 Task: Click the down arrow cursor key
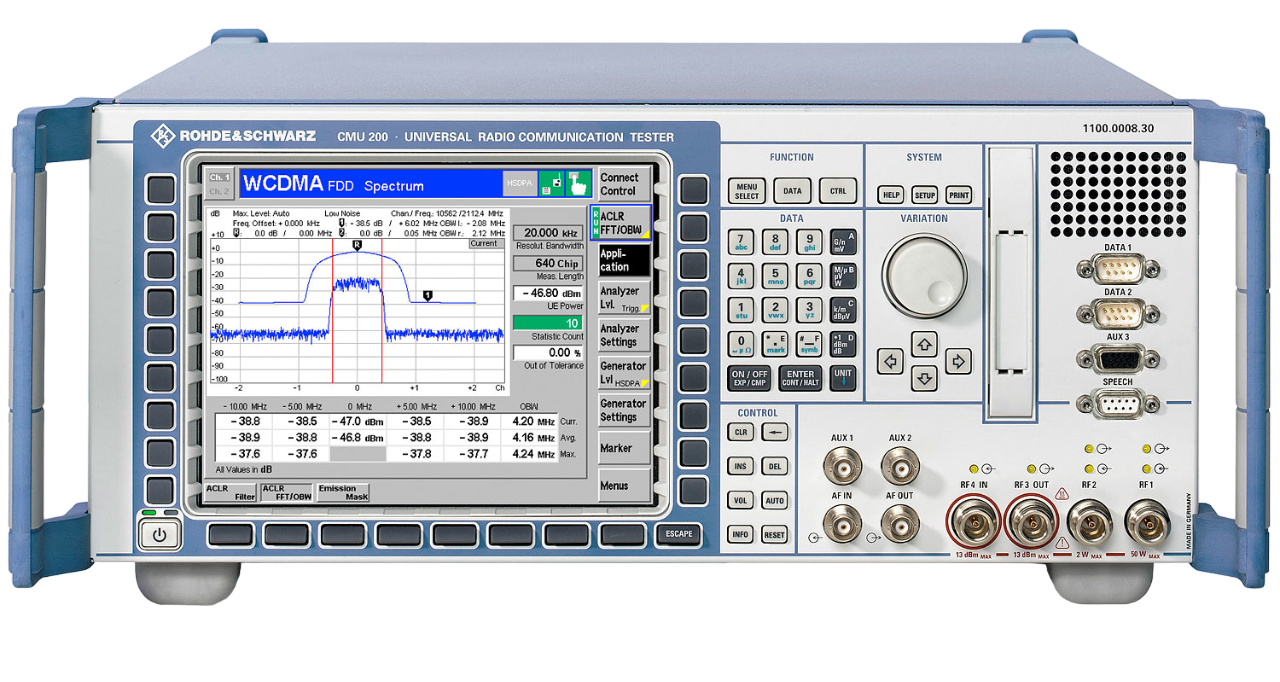[x=924, y=379]
